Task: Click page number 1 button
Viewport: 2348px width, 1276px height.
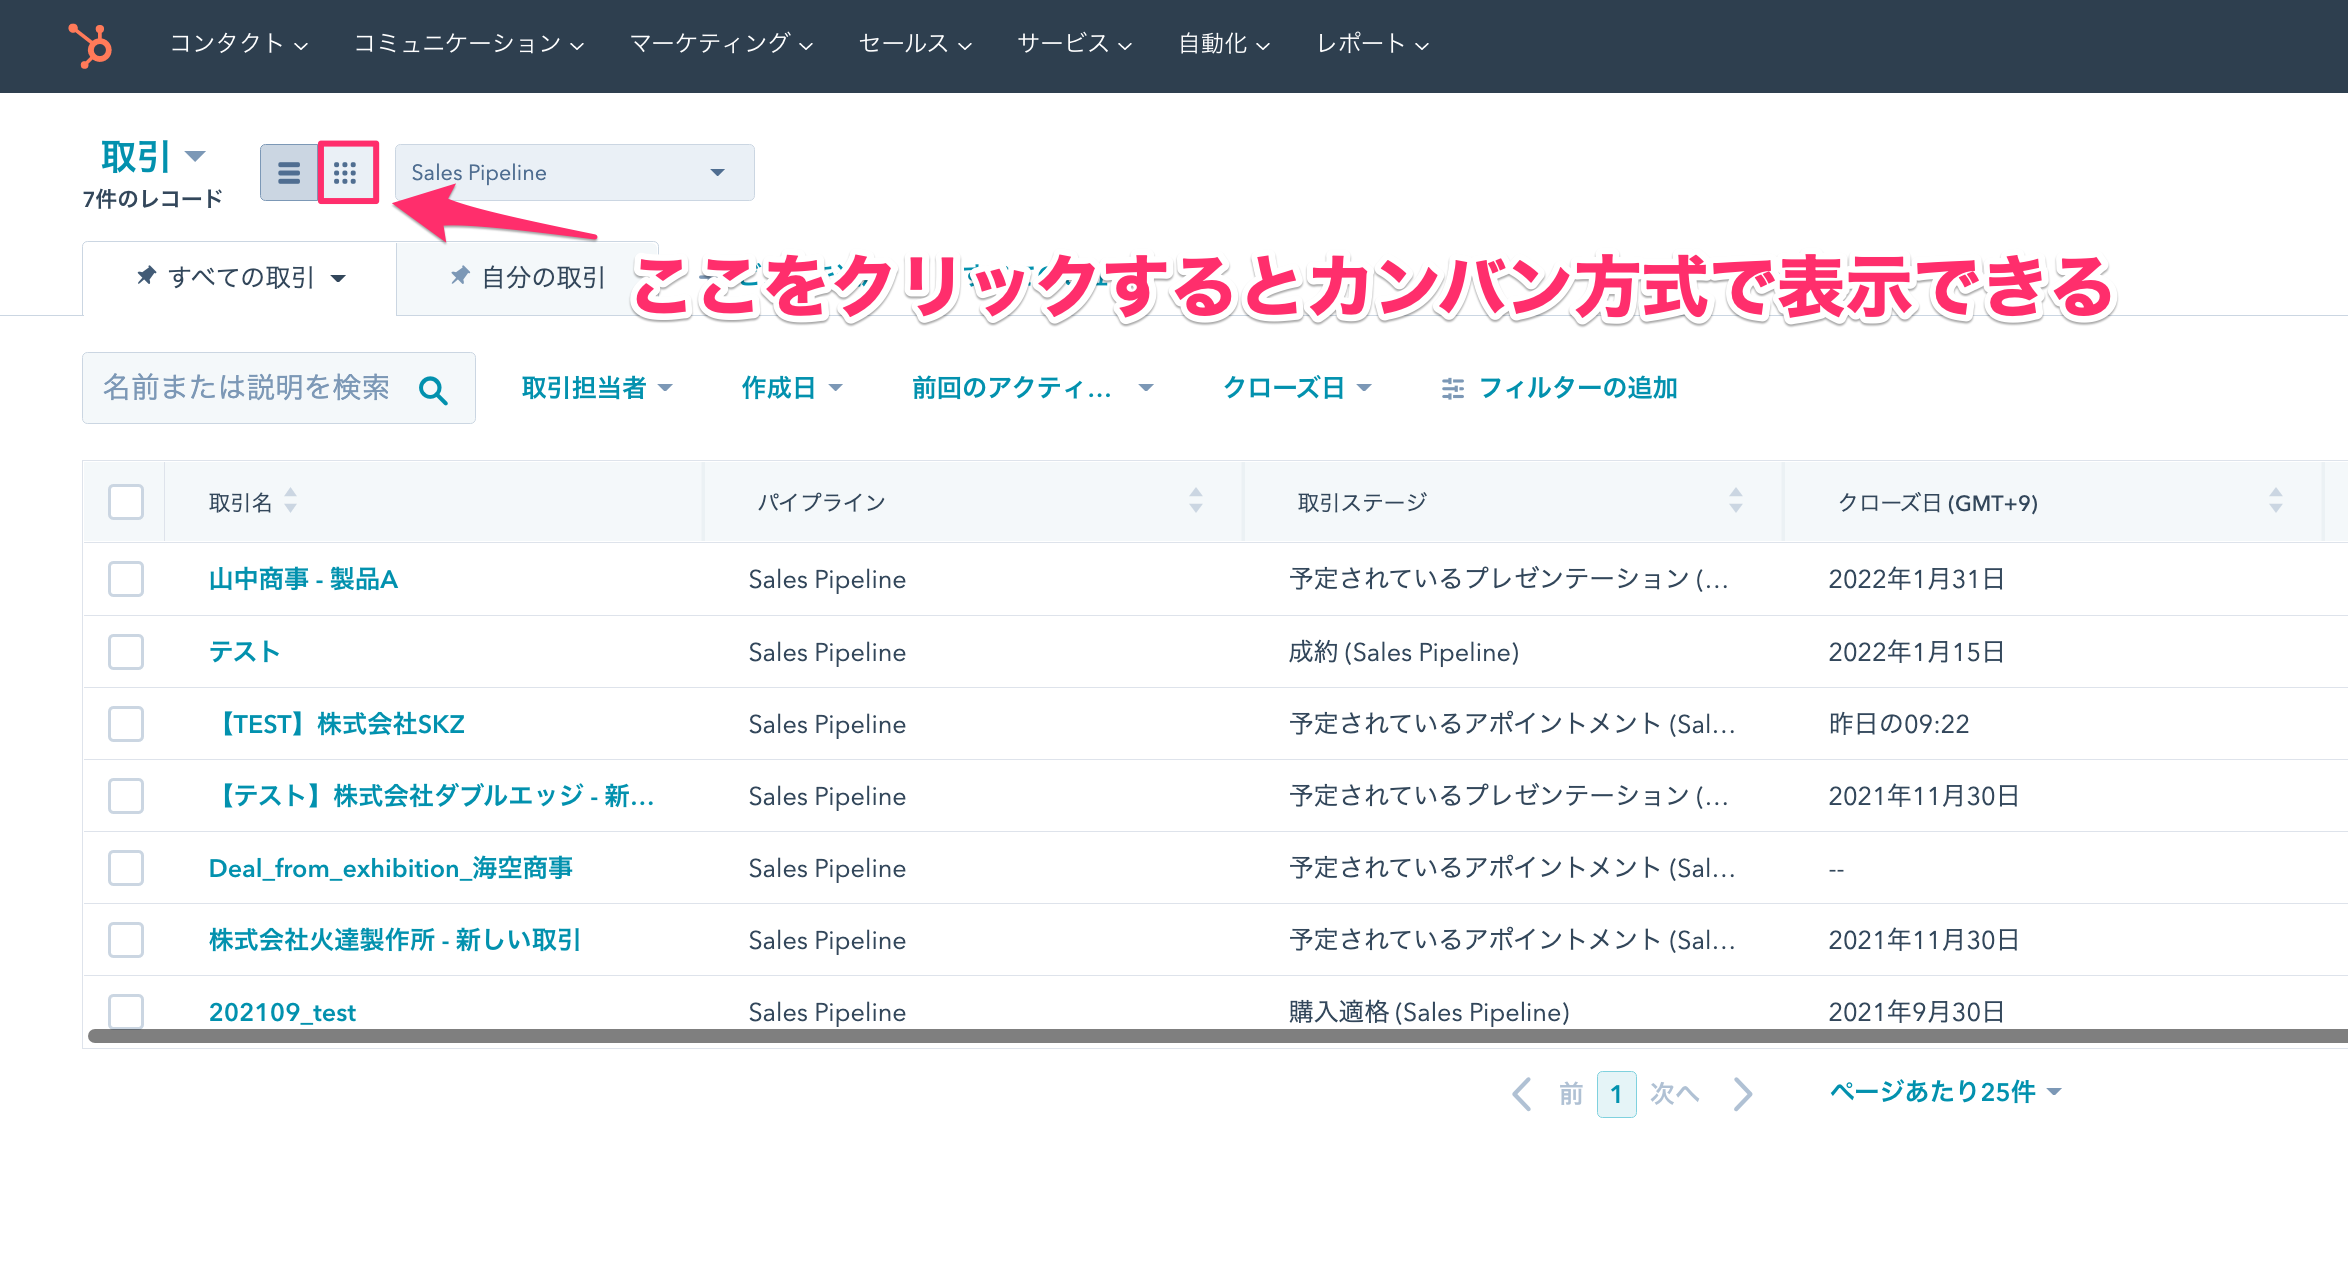Action: [1616, 1094]
